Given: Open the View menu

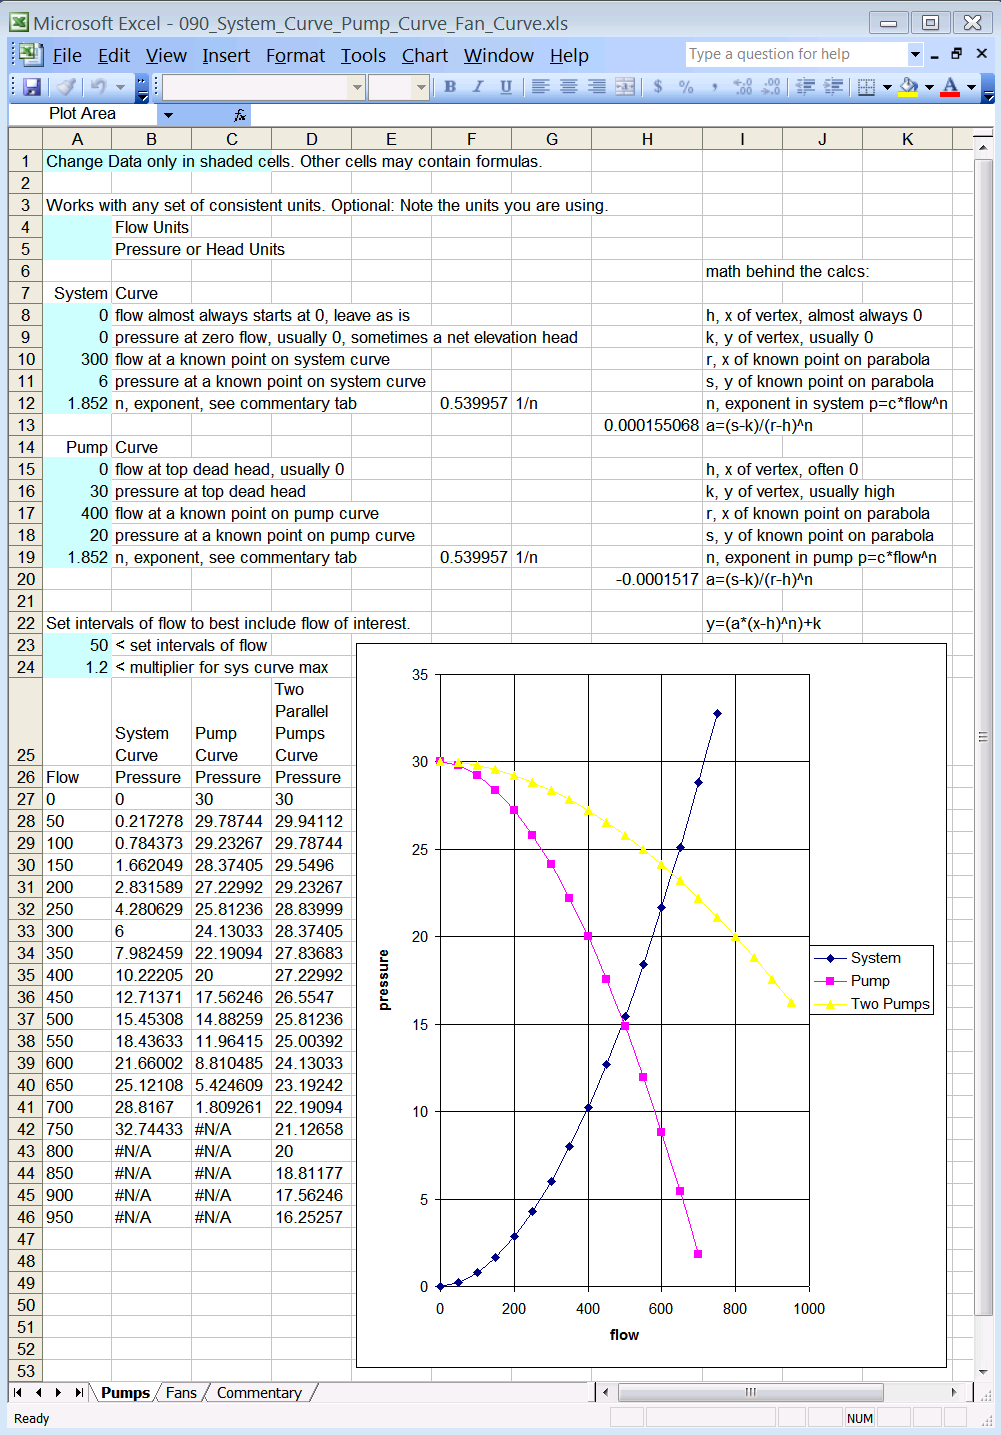Looking at the screenshot, I should (166, 55).
